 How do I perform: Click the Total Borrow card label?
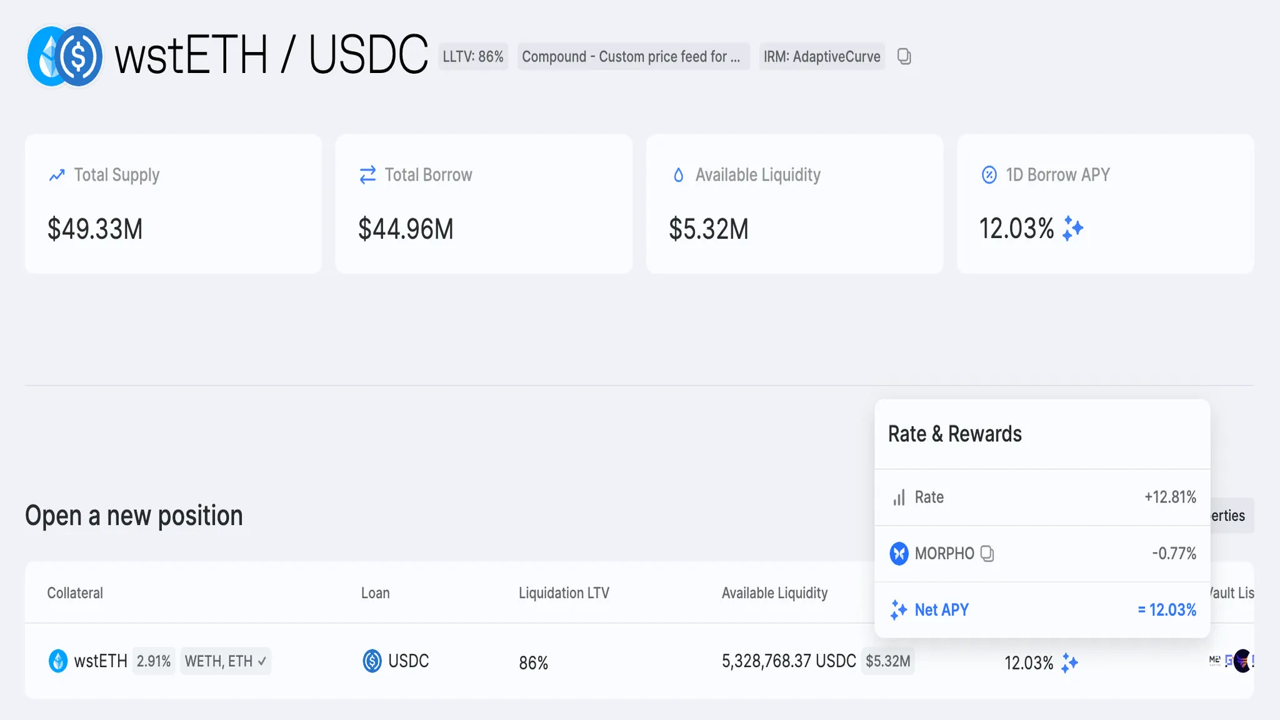(428, 175)
